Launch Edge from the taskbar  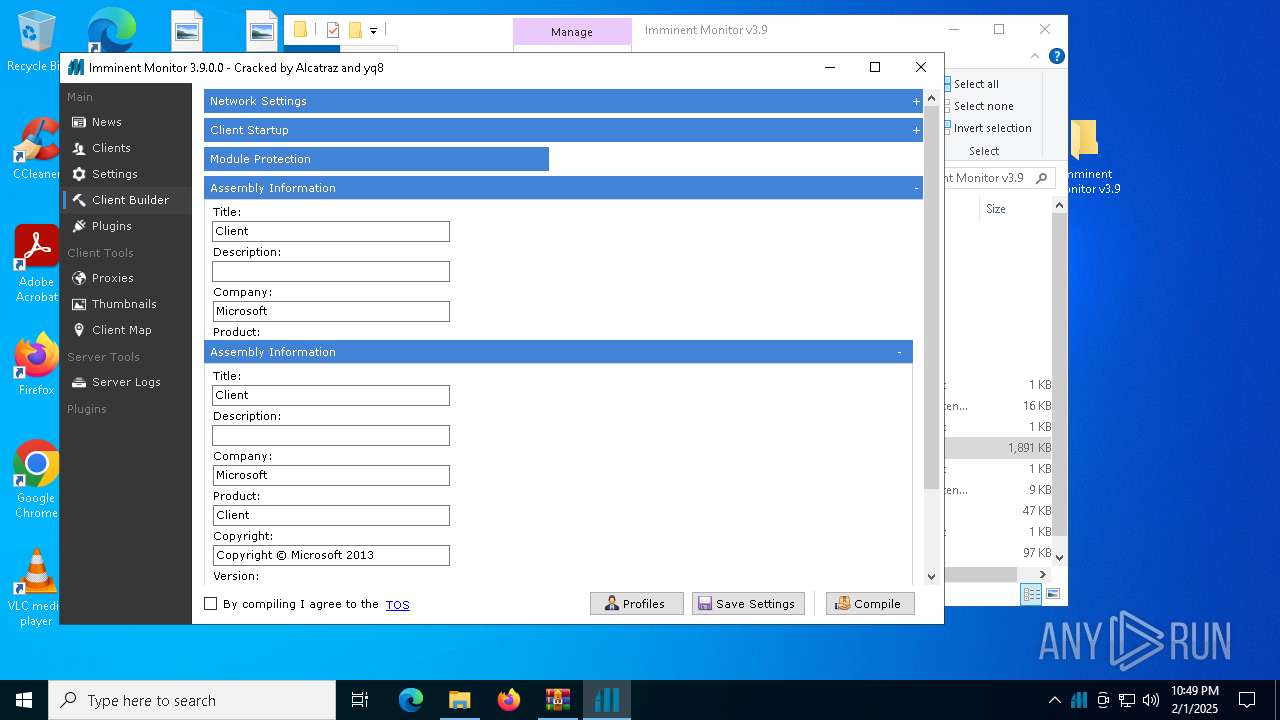(x=411, y=700)
